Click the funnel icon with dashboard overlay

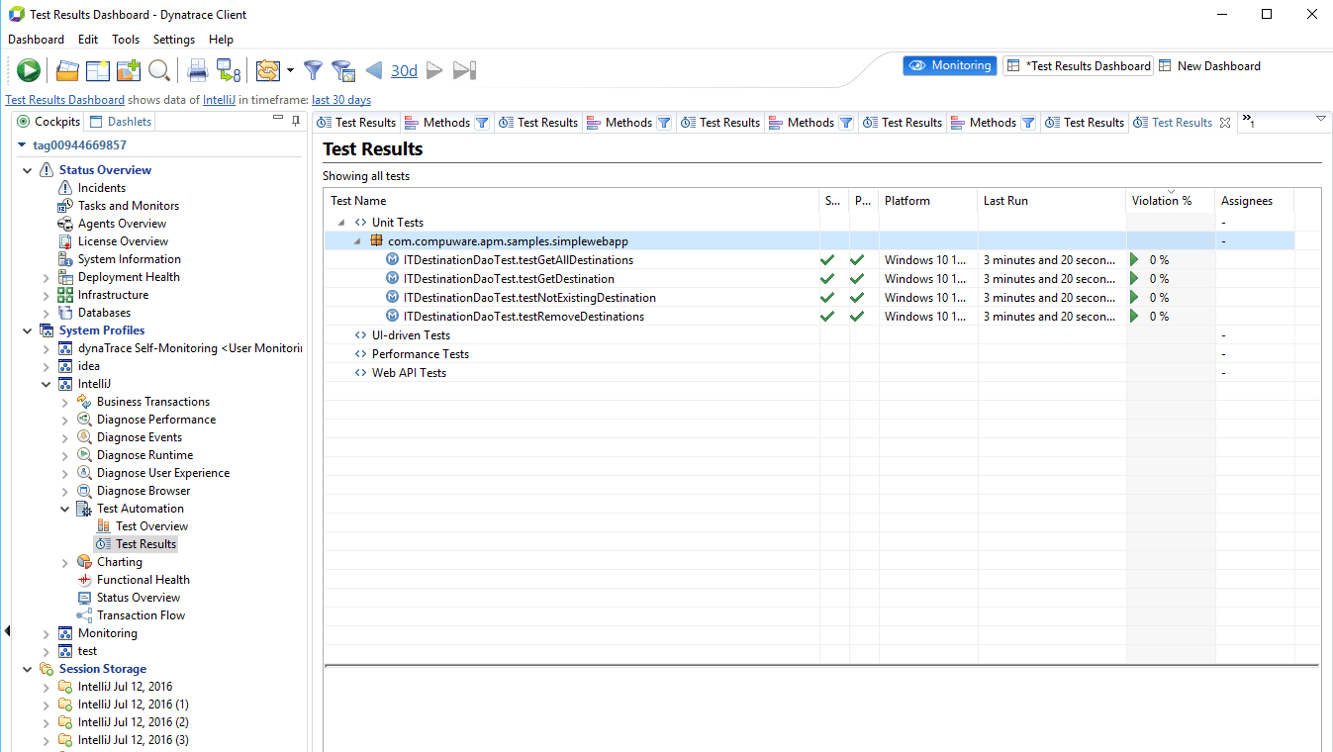click(343, 70)
